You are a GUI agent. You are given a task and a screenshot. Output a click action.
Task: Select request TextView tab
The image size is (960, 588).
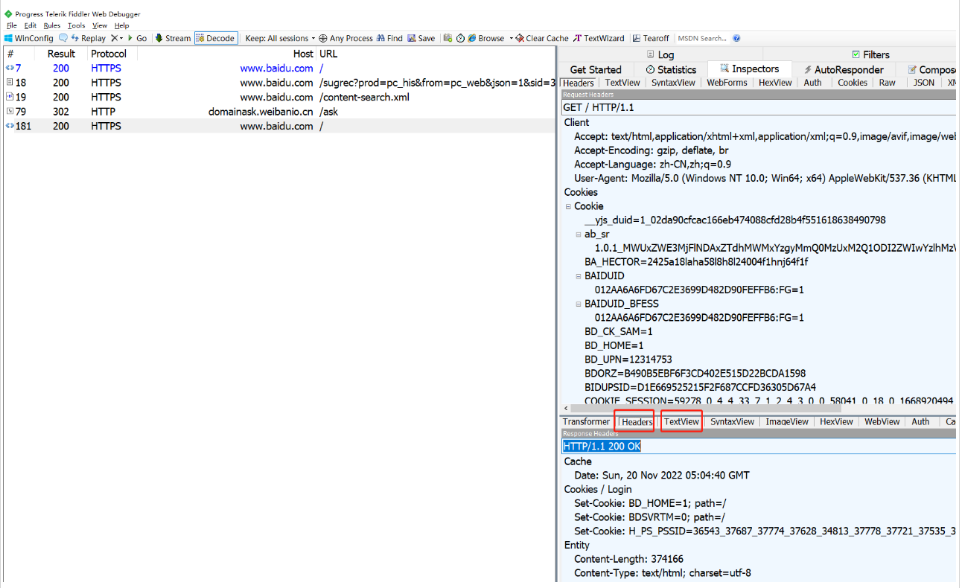622,83
